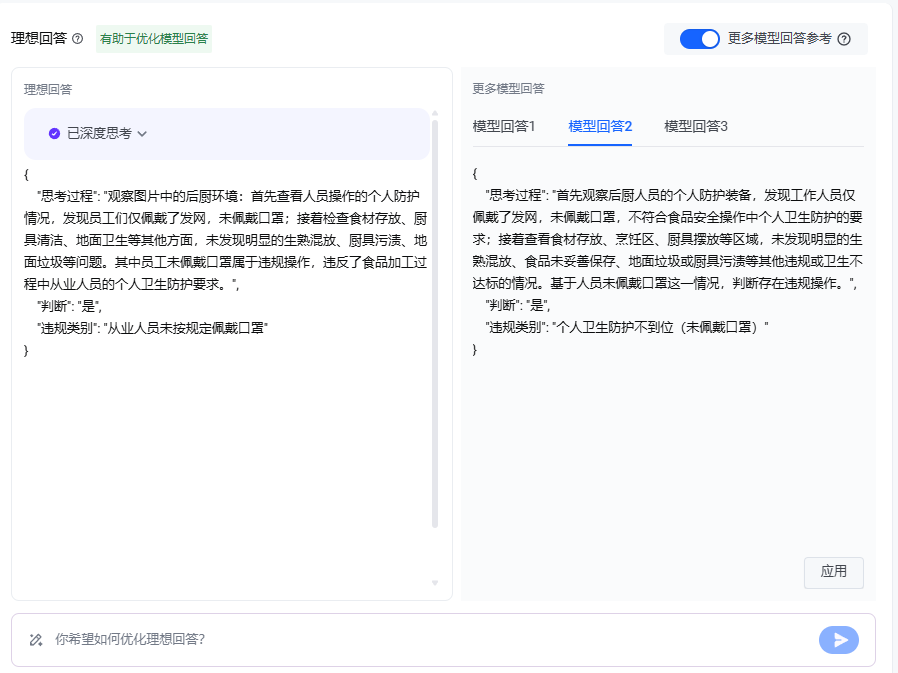Click the 有助于优化模型回答 green tag
The height and width of the screenshot is (673, 898).
(x=153, y=38)
